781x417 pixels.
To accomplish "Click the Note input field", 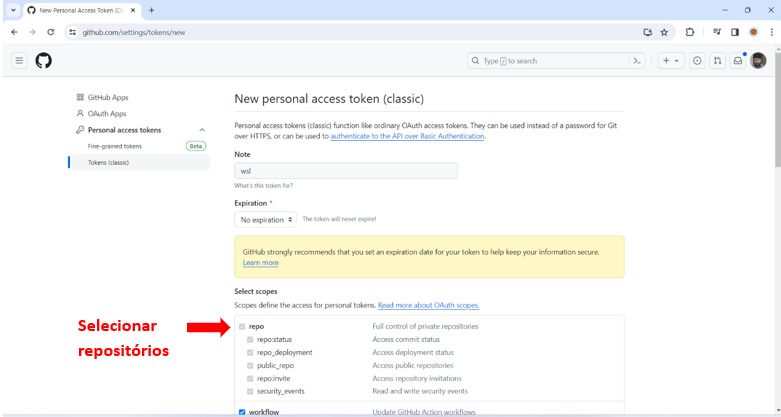I will click(x=346, y=171).
